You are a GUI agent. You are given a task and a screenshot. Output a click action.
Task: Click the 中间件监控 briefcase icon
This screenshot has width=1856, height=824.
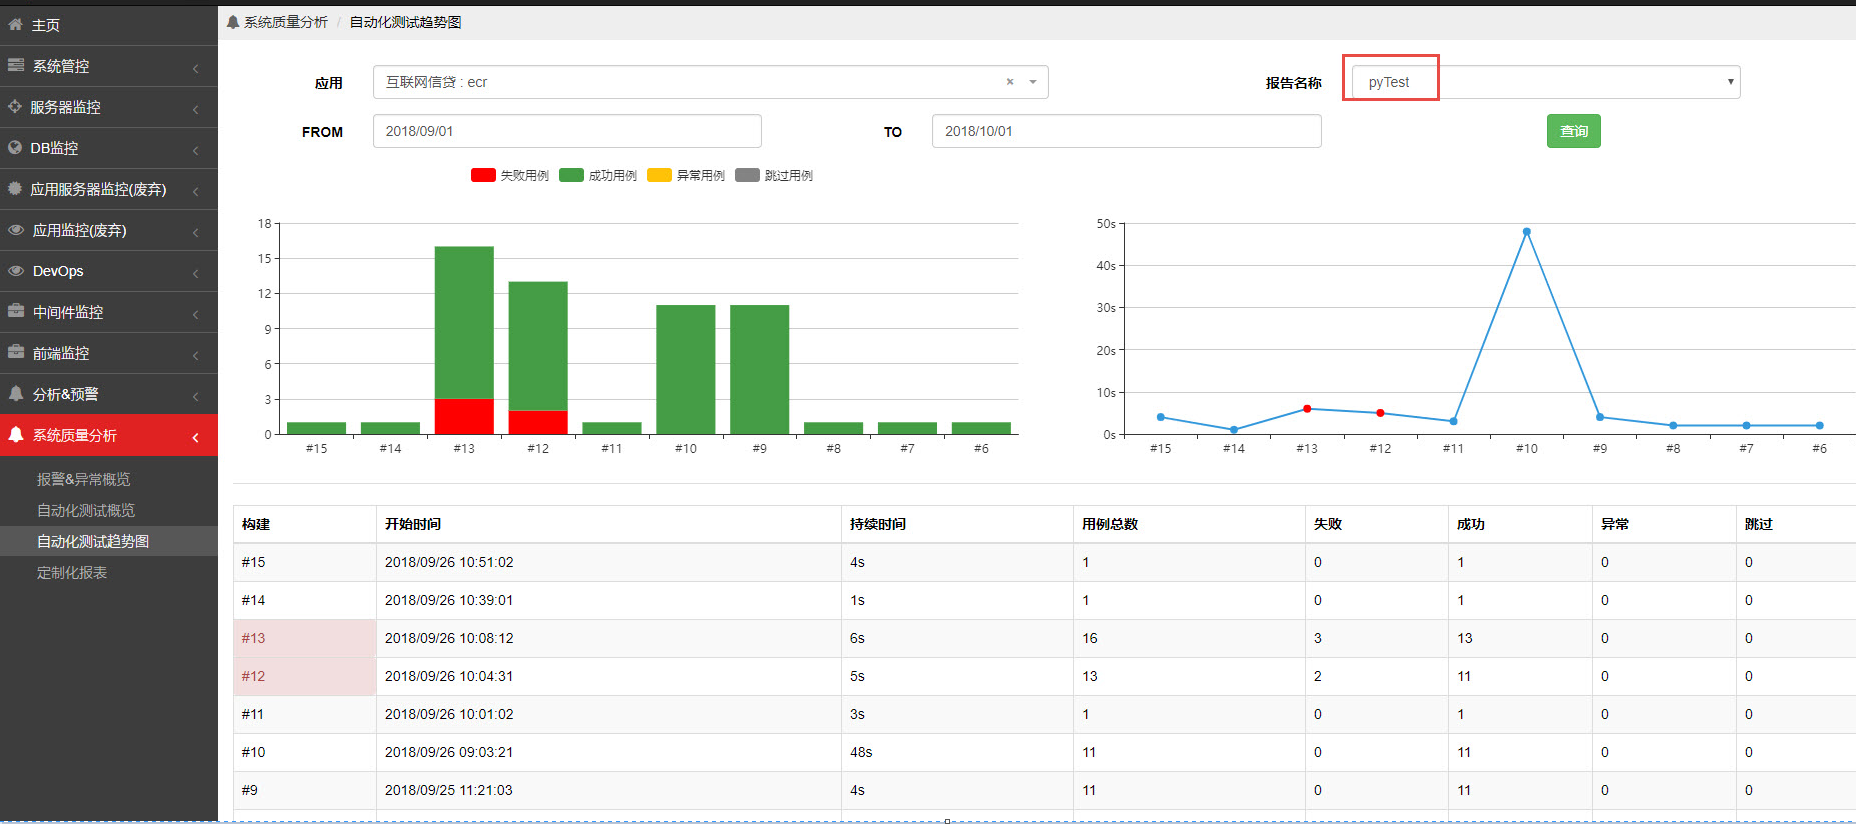[x=16, y=311]
